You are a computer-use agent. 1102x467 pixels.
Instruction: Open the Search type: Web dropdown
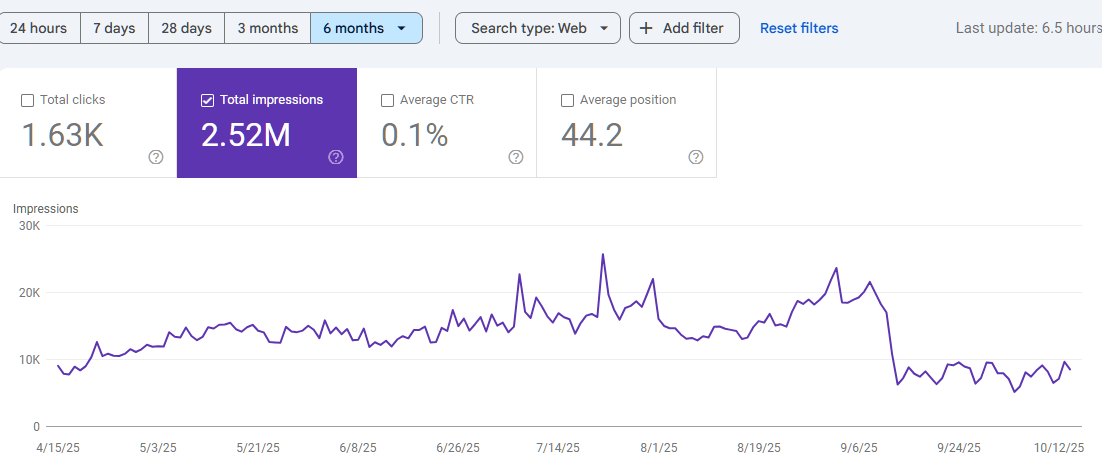click(604, 28)
